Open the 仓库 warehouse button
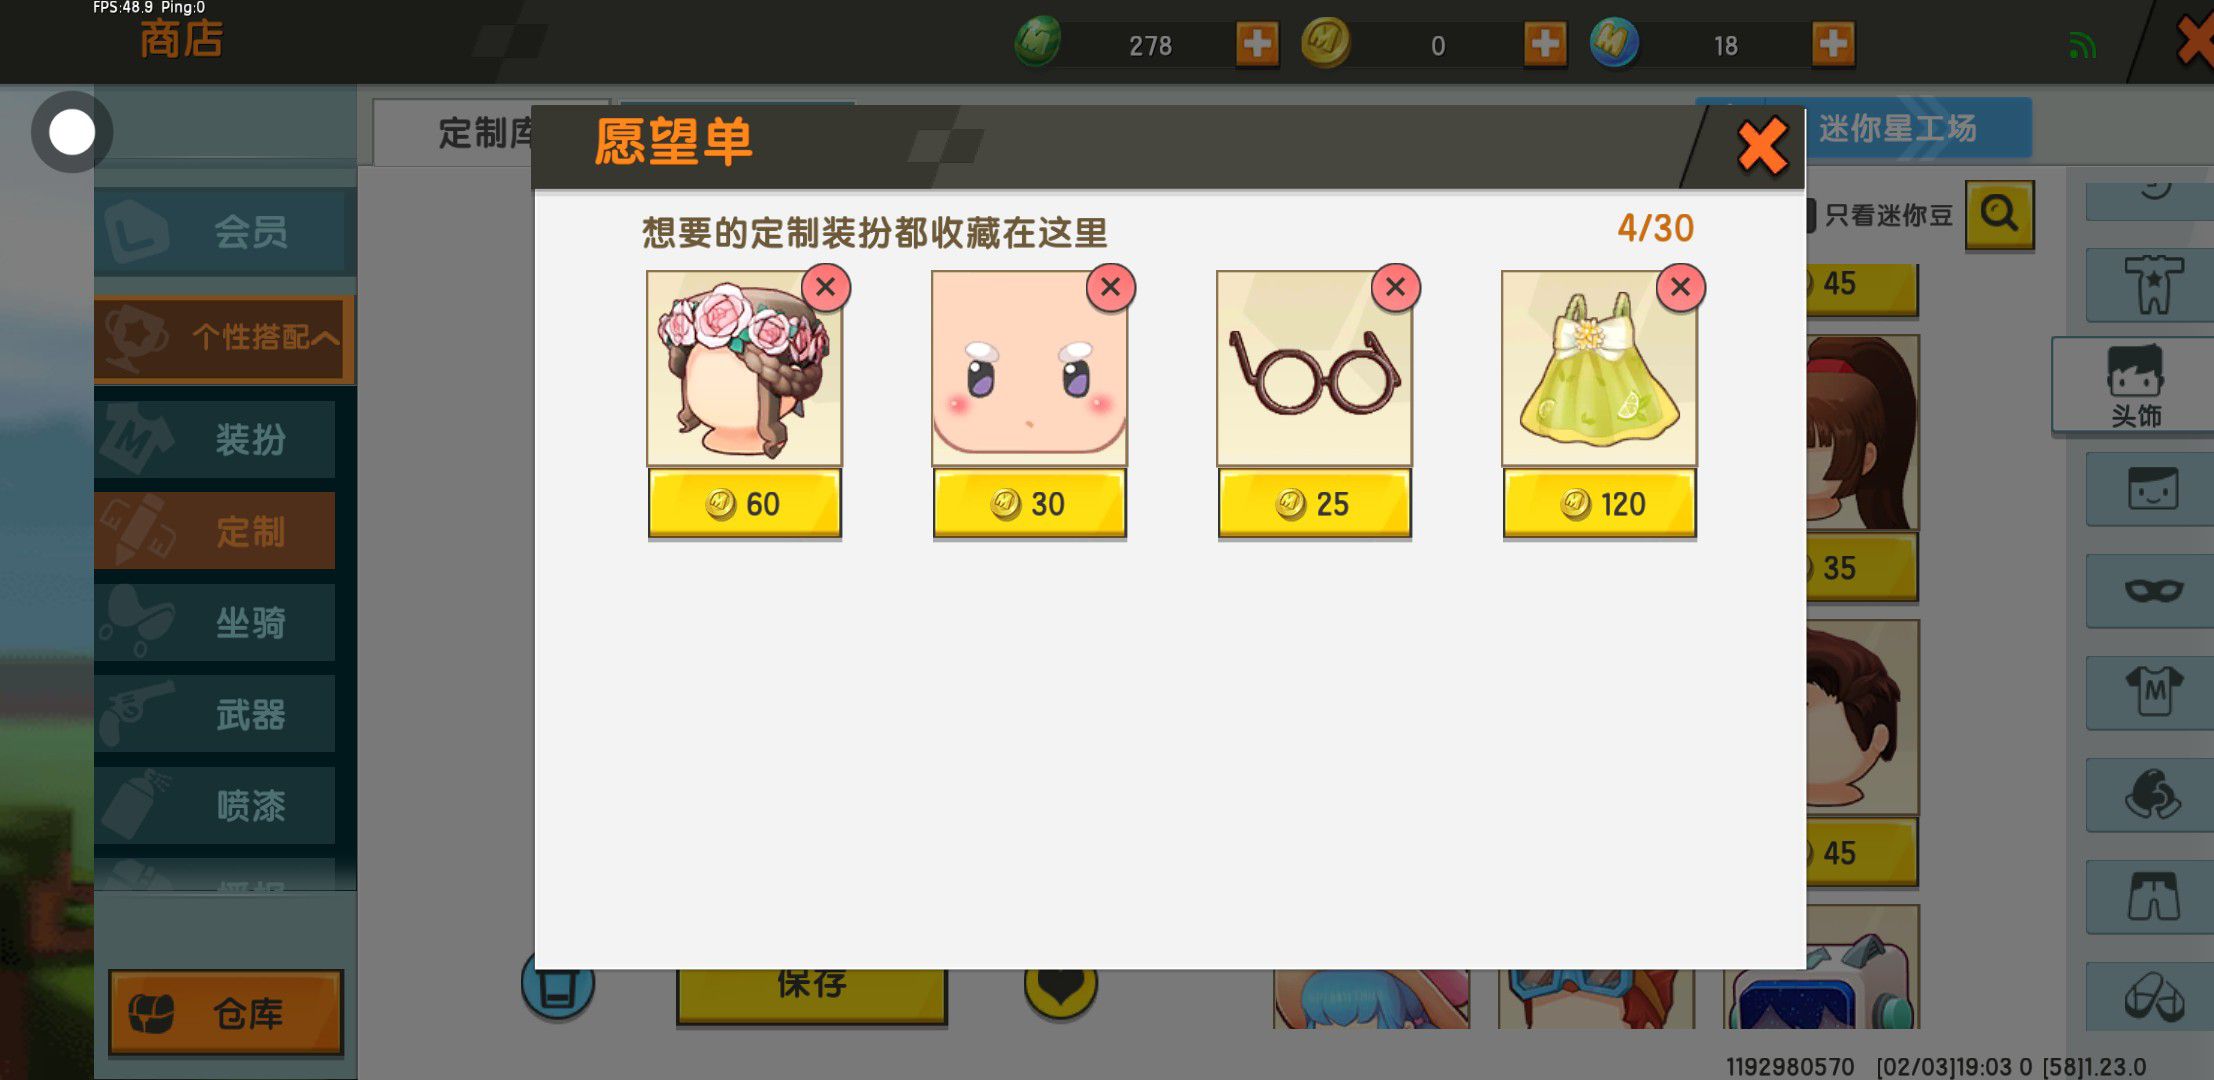 [225, 1012]
